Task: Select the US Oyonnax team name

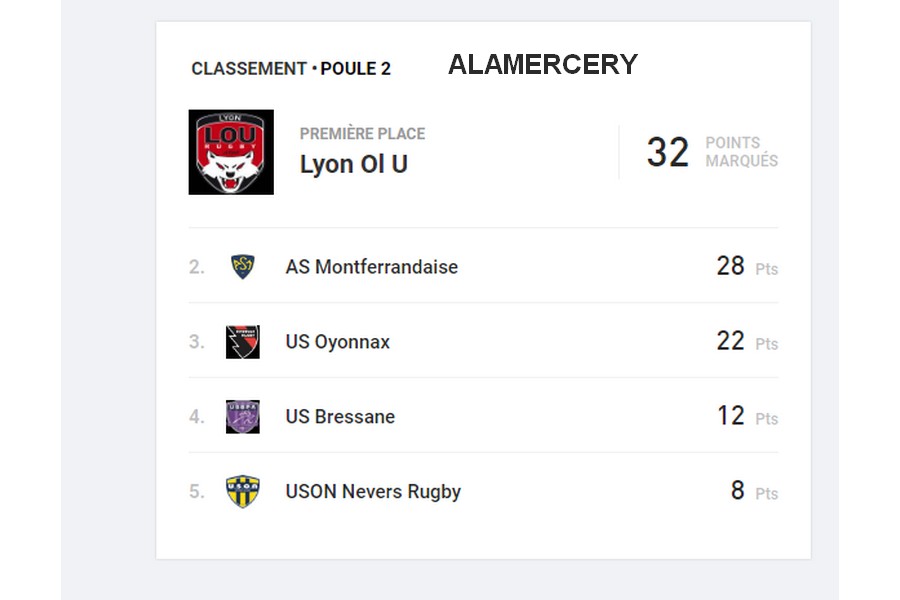Action: pos(338,342)
